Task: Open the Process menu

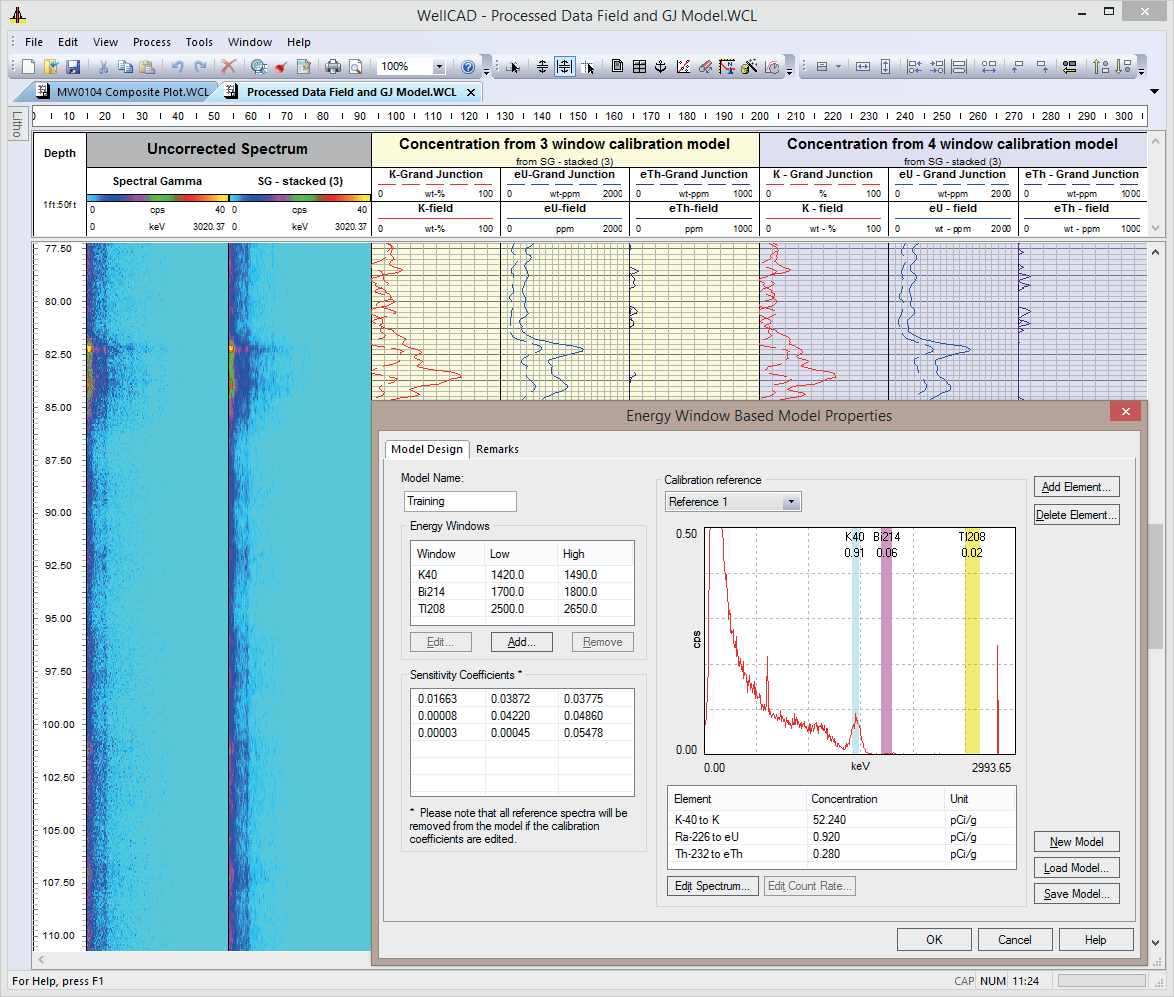Action: (151, 42)
